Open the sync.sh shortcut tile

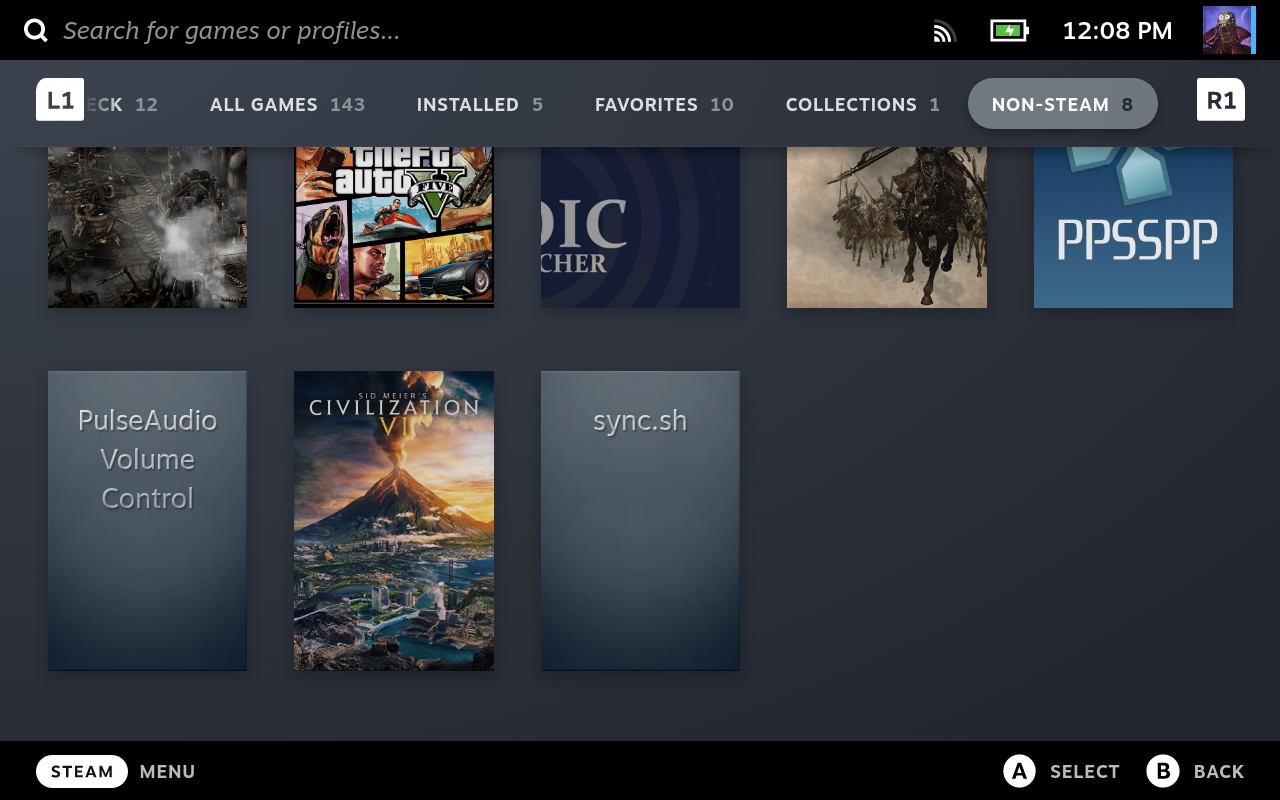[x=640, y=520]
